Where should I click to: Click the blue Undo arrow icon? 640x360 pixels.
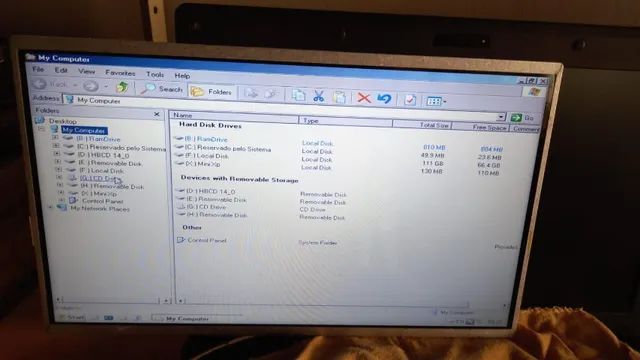[x=384, y=99]
